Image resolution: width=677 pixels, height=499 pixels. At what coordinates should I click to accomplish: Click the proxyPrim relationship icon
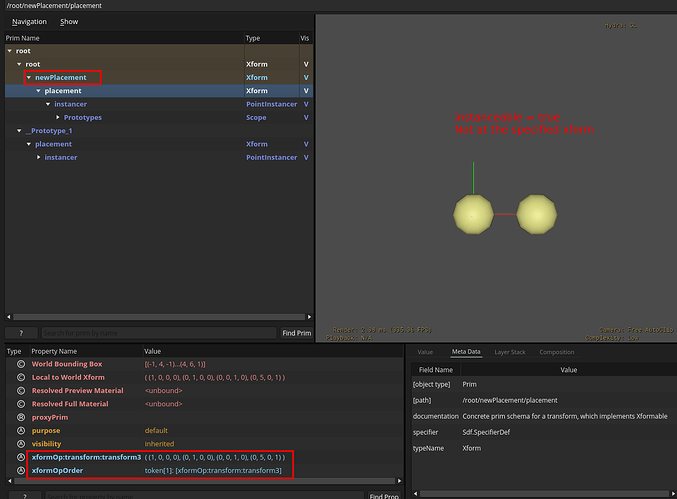[21, 417]
